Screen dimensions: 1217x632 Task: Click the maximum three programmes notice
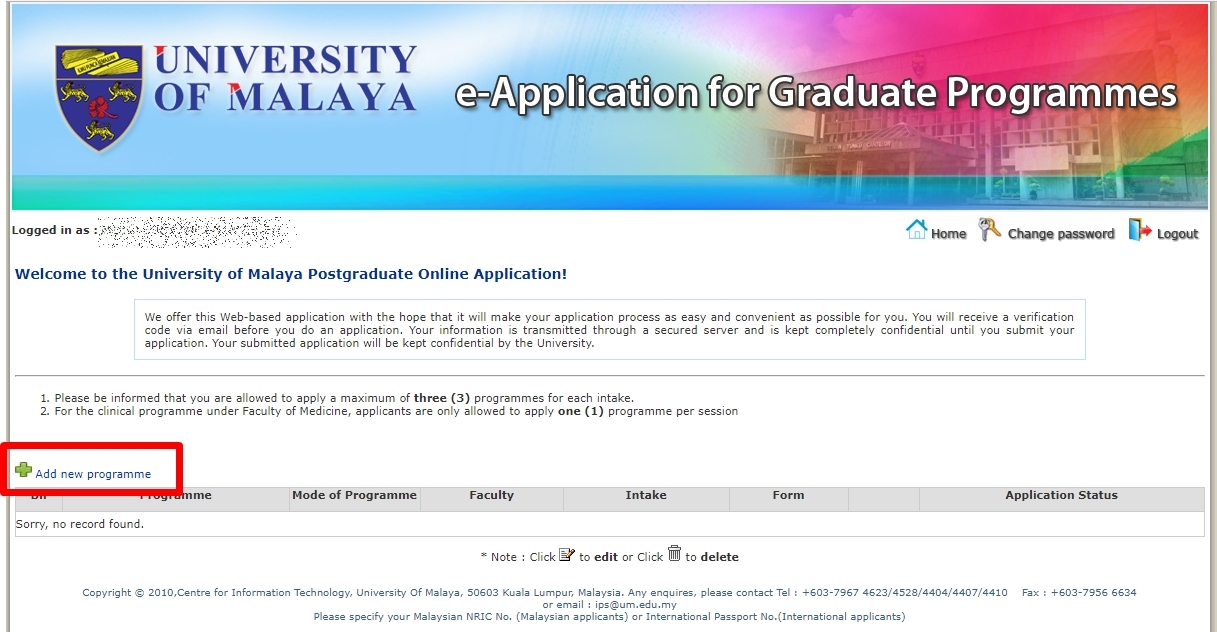pos(344,398)
